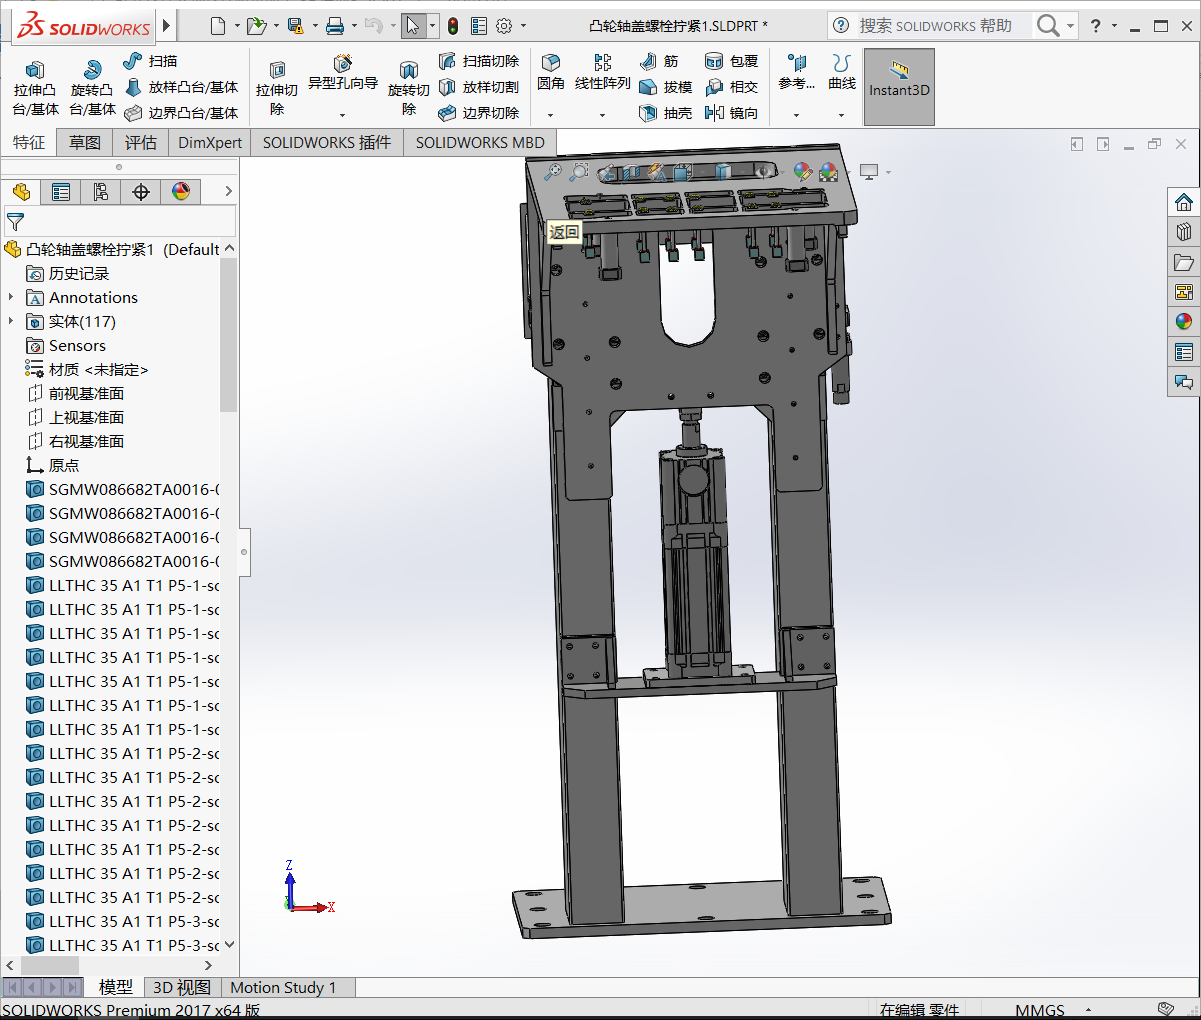This screenshot has width=1201, height=1020.
Task: Click the 圆角 fillet tool
Action: click(550, 73)
